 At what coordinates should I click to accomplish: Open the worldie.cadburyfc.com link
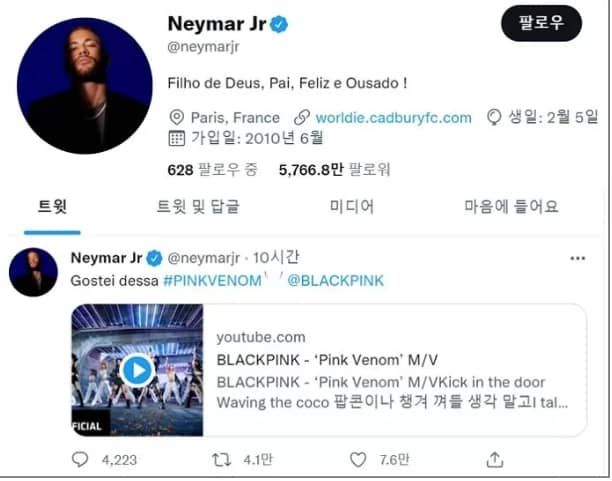393,118
